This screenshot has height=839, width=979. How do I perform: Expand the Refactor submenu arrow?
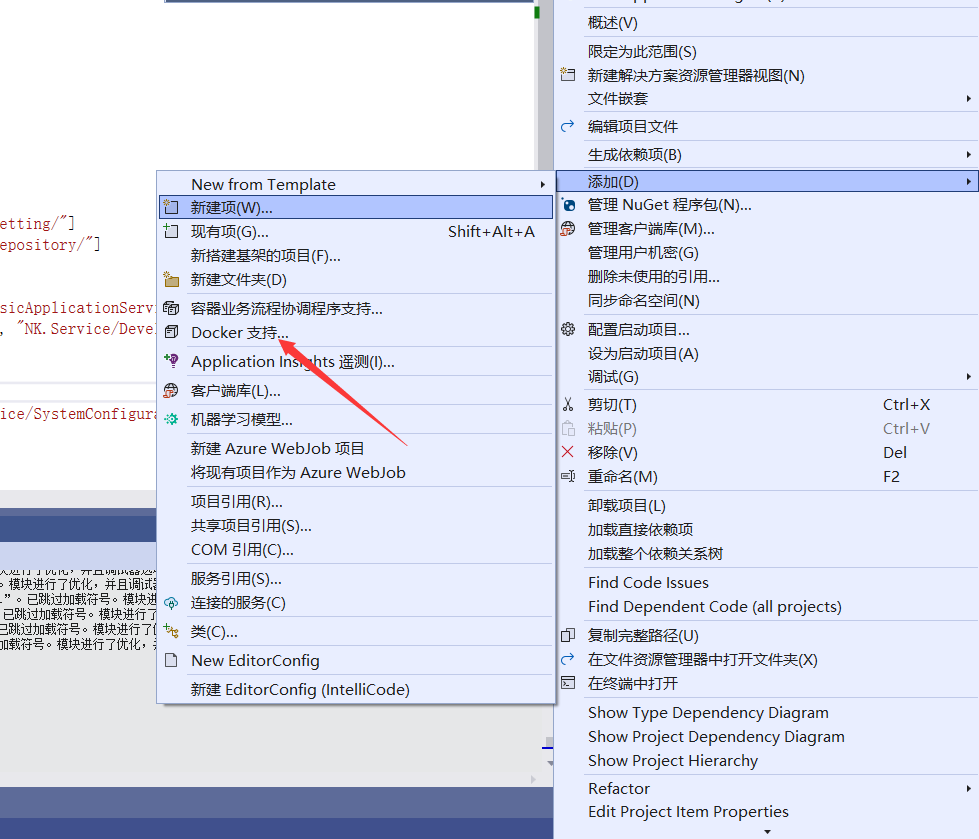(x=968, y=789)
